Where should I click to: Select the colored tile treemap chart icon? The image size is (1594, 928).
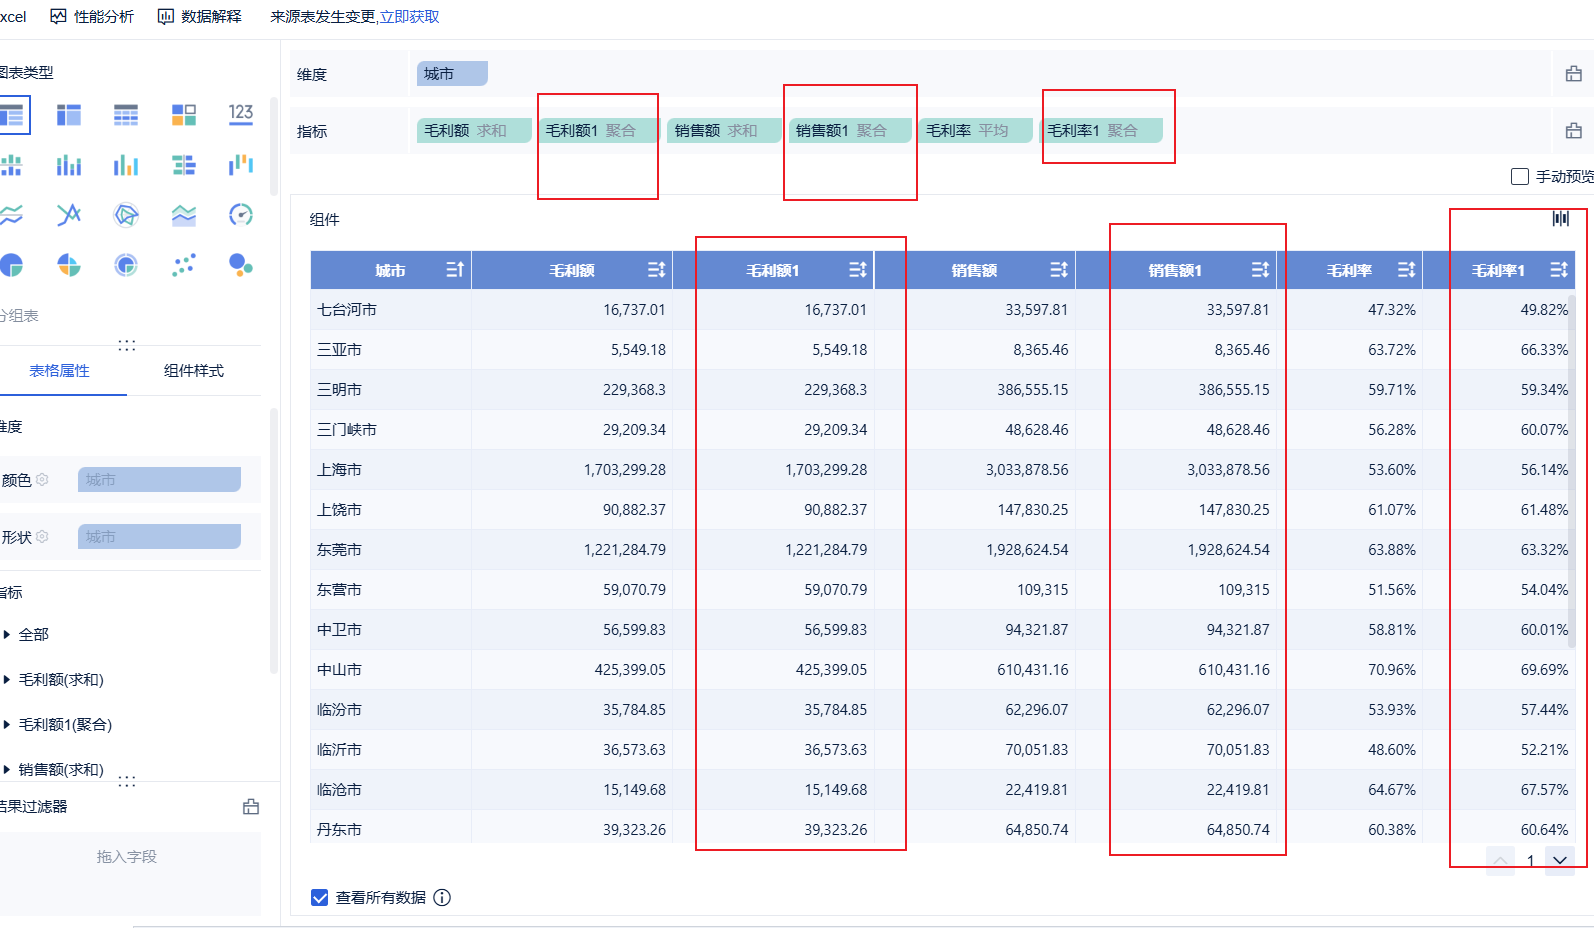click(184, 115)
